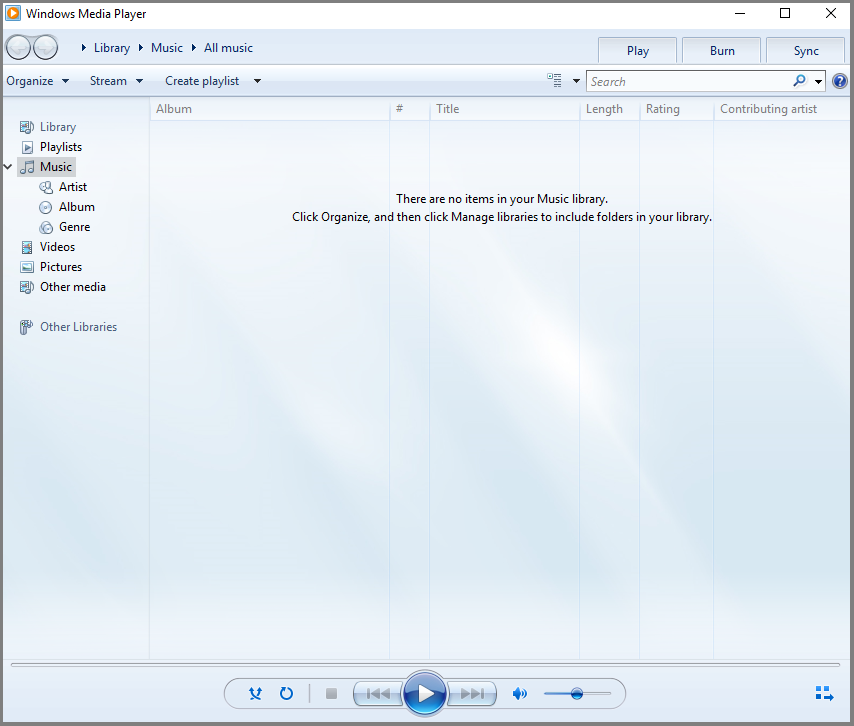Sort by the Album column header
This screenshot has width=854, height=726.
coord(270,109)
